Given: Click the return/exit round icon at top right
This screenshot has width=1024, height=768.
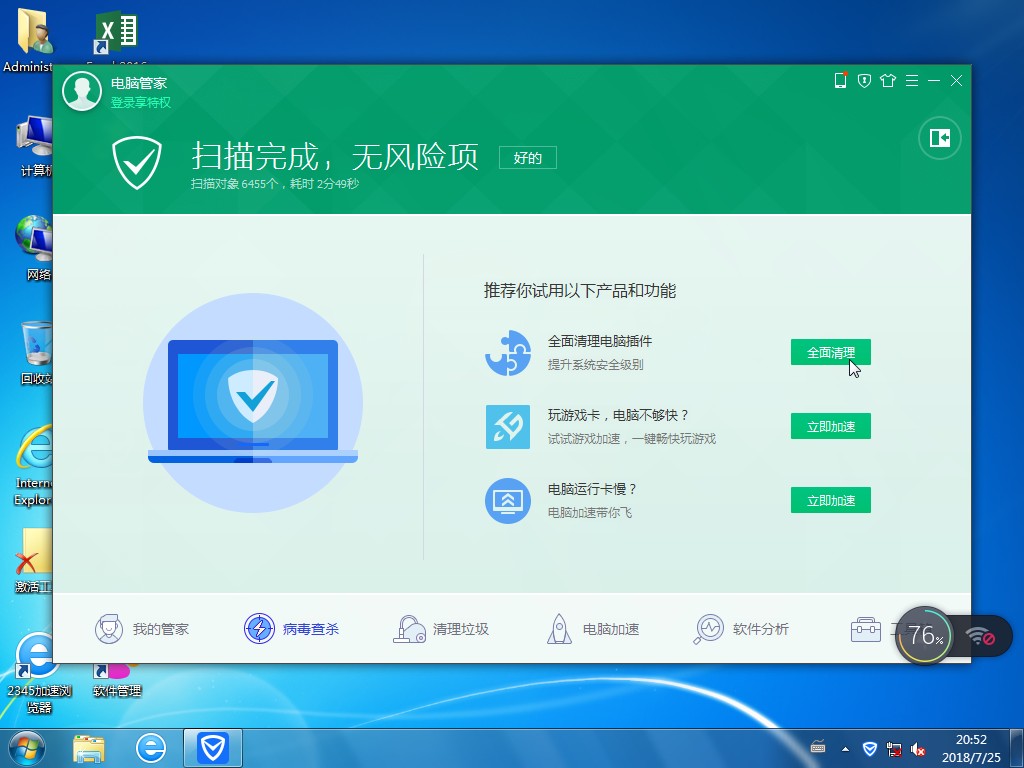Looking at the screenshot, I should click(940, 138).
